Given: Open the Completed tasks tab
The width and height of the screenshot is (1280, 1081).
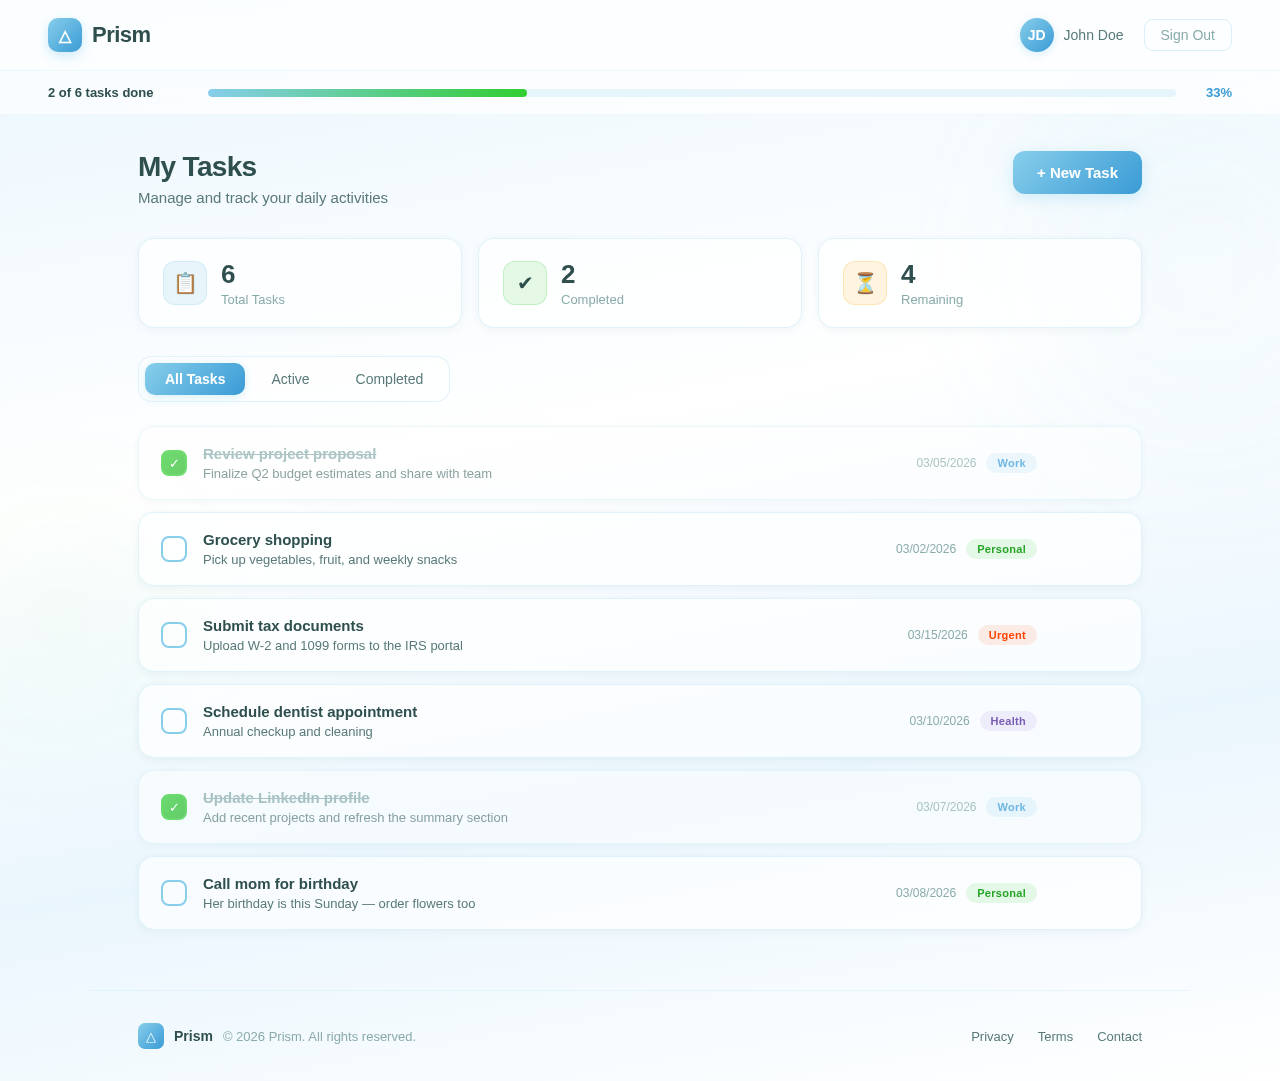Looking at the screenshot, I should pos(390,379).
